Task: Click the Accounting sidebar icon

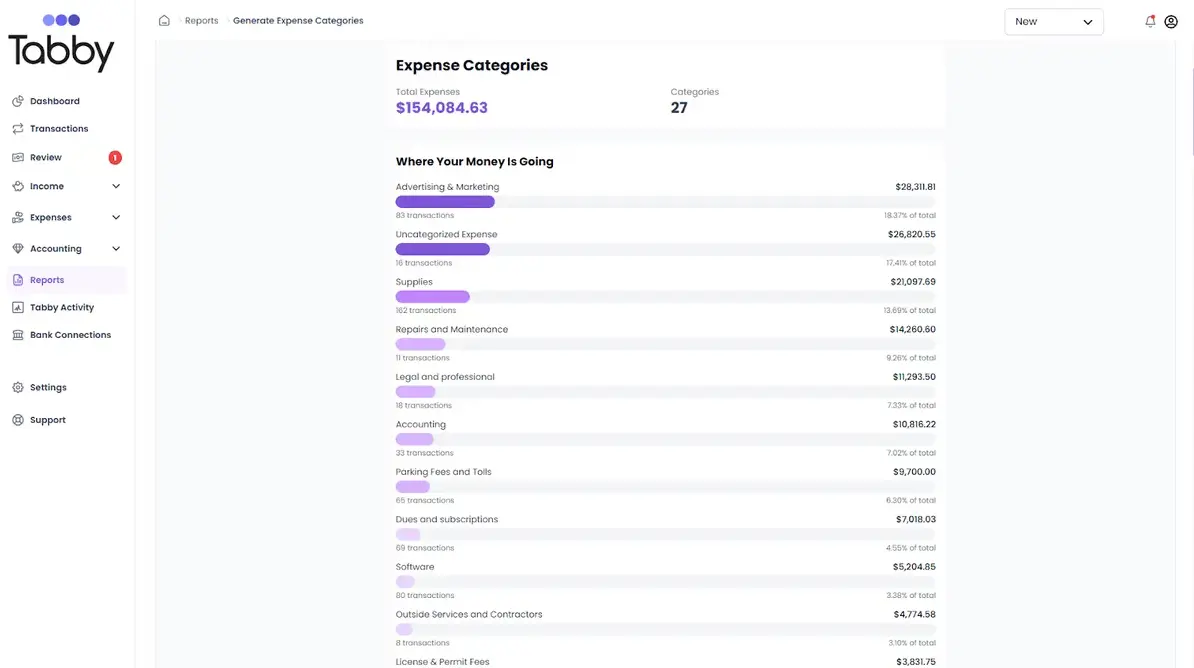Action: pyautogui.click(x=18, y=248)
